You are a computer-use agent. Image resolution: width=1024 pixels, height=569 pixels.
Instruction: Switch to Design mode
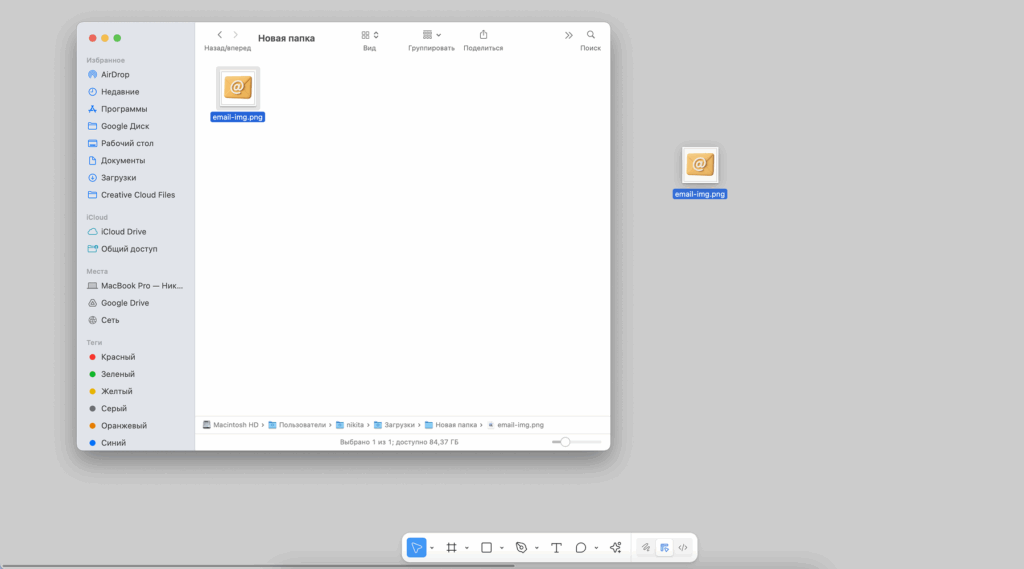[x=664, y=547]
